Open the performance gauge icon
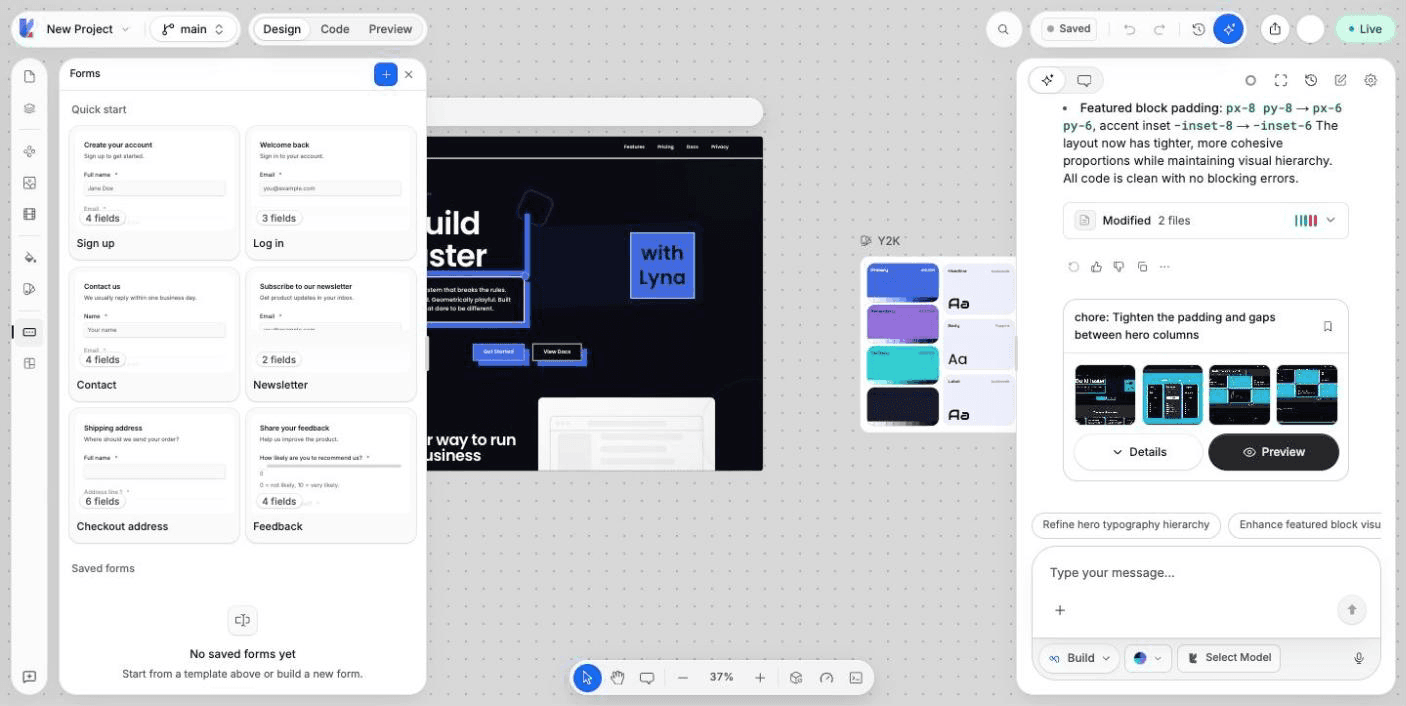 [826, 677]
